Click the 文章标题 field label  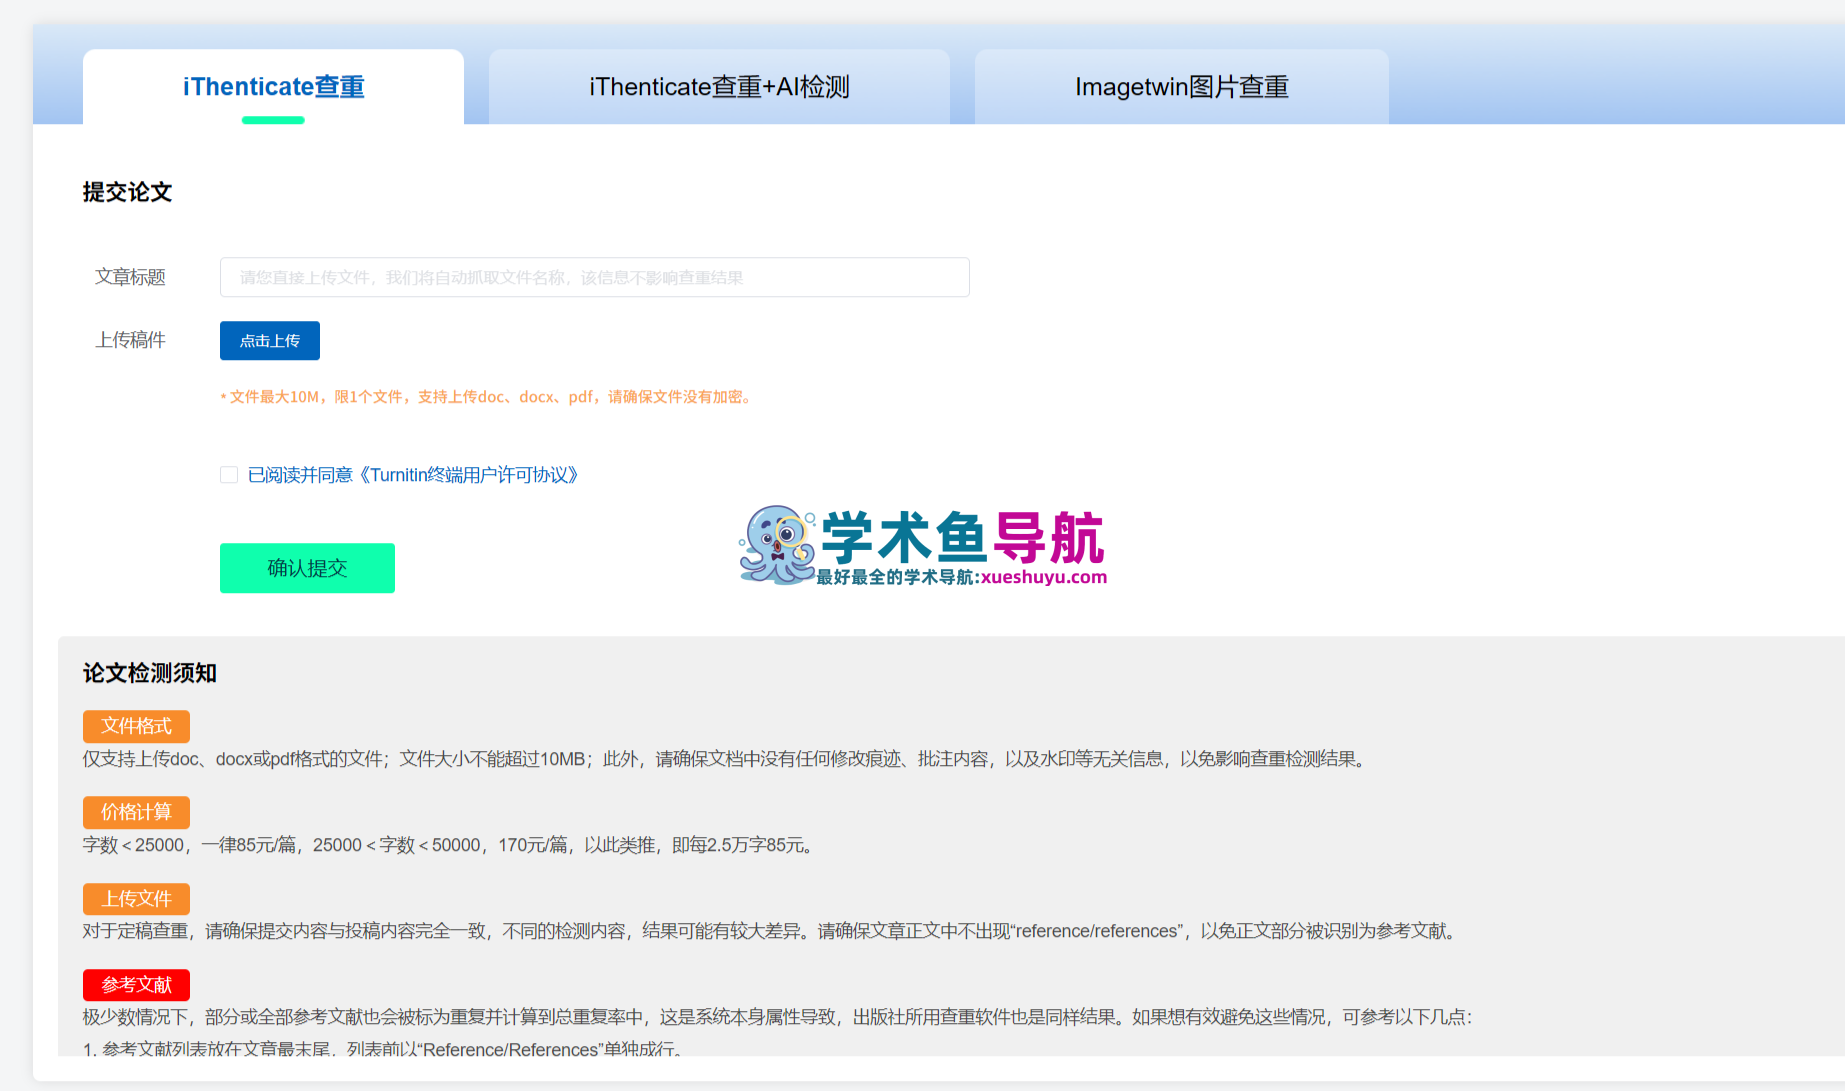click(130, 277)
